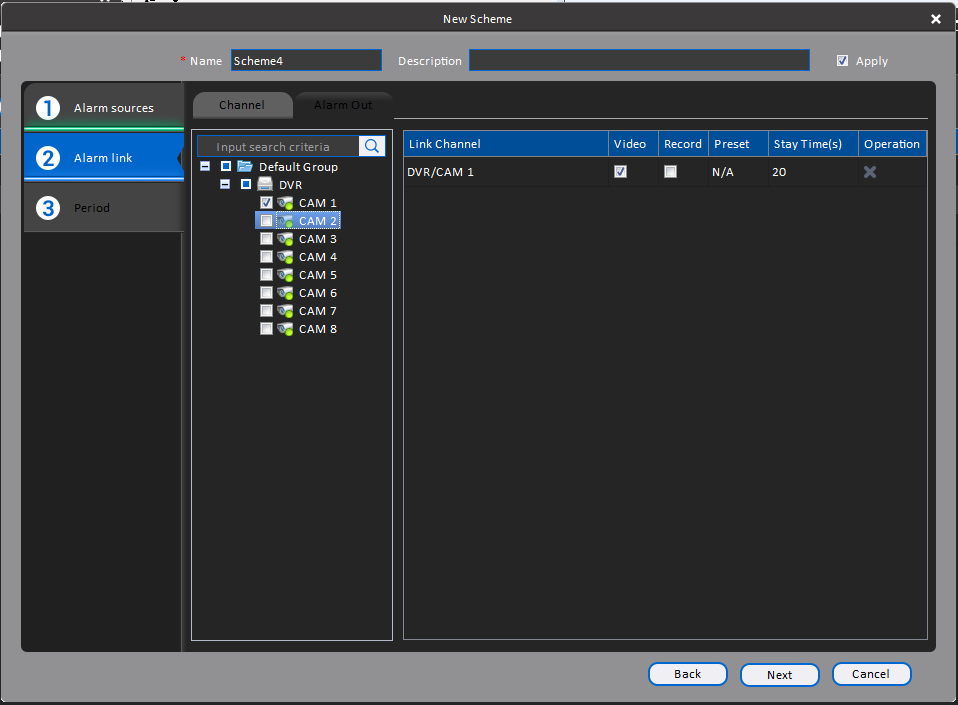Collapse the DVR tree node
958x705 pixels.
tap(225, 184)
